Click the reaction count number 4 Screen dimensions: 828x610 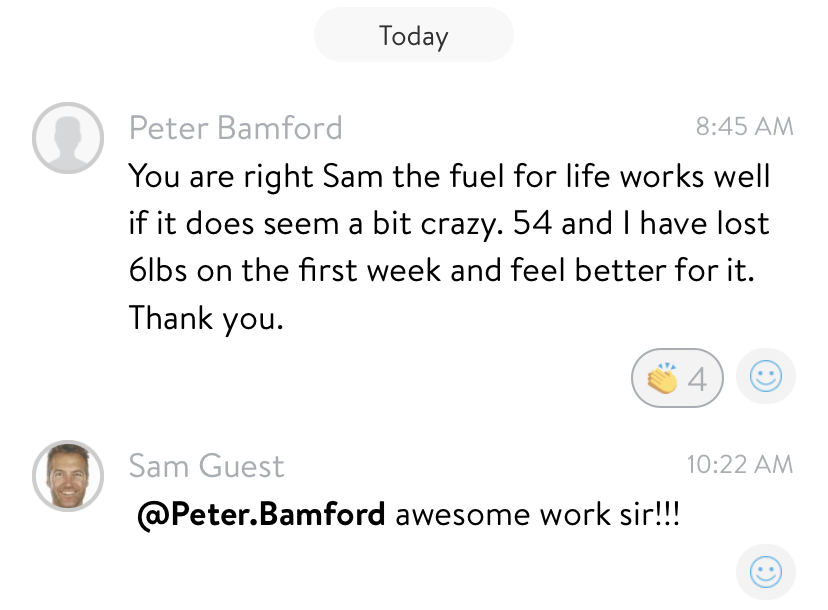(697, 379)
